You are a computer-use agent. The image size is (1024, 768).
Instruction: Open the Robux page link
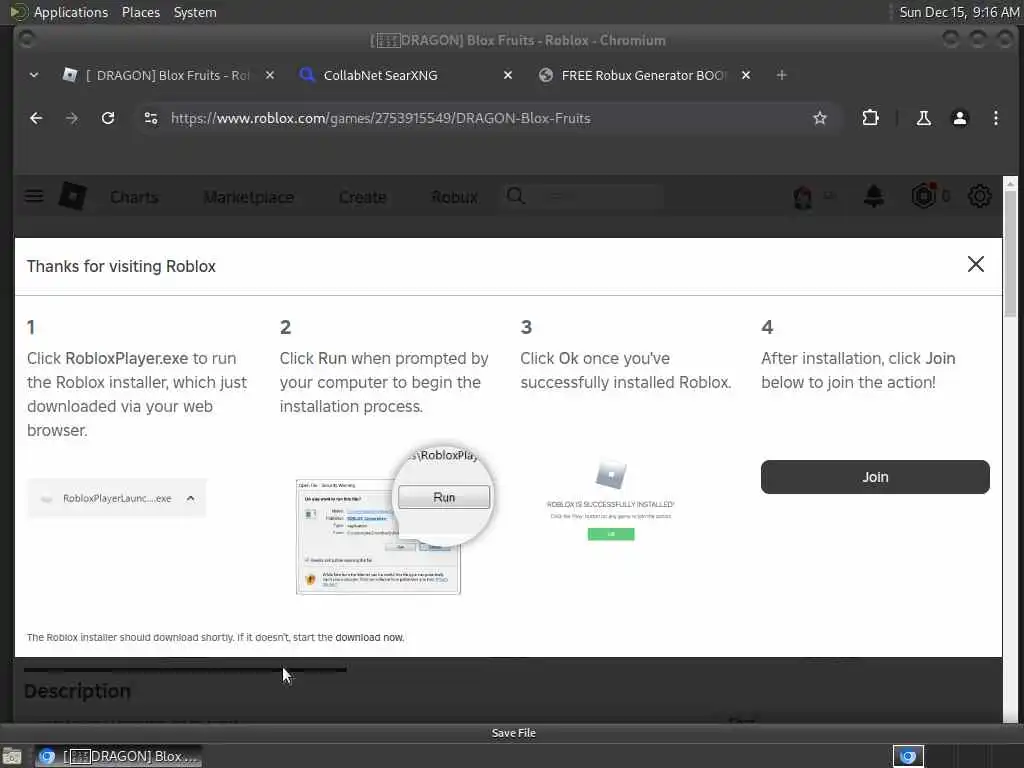(455, 197)
